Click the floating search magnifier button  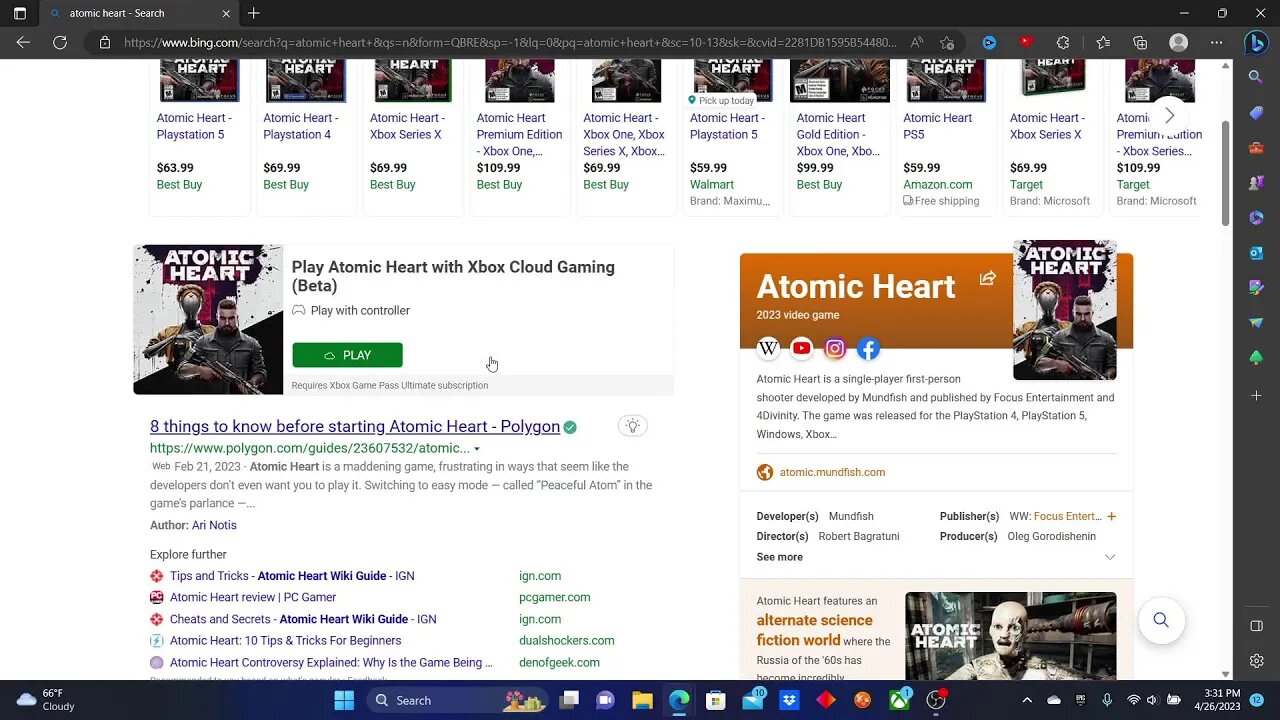1161,620
